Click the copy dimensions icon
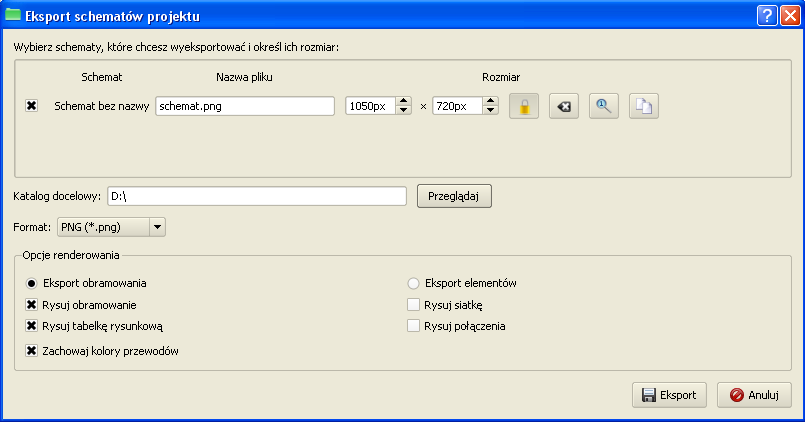The width and height of the screenshot is (805, 422). pyautogui.click(x=644, y=106)
